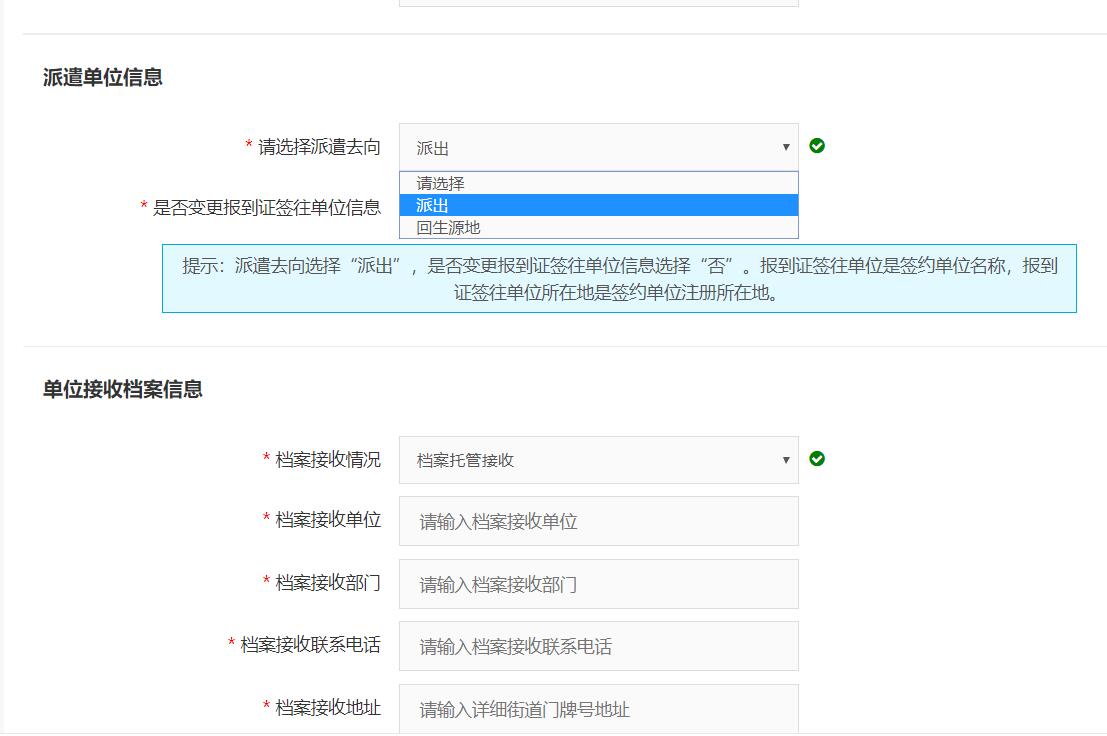This screenshot has height=736, width=1107.
Task: Click the 单位接收档案信息 section heading
Action: (123, 390)
